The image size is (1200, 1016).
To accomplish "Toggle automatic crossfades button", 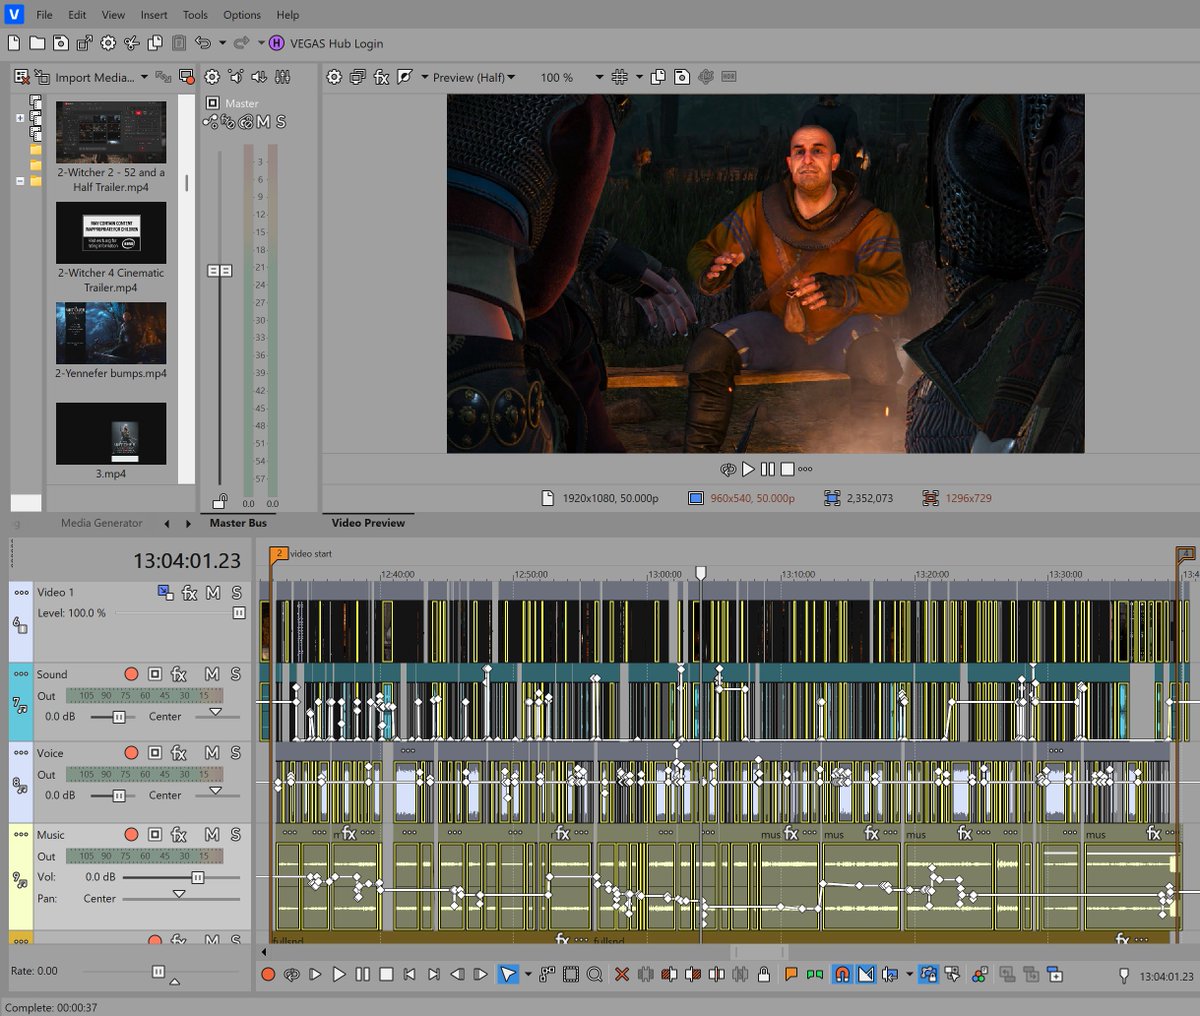I will (866, 974).
